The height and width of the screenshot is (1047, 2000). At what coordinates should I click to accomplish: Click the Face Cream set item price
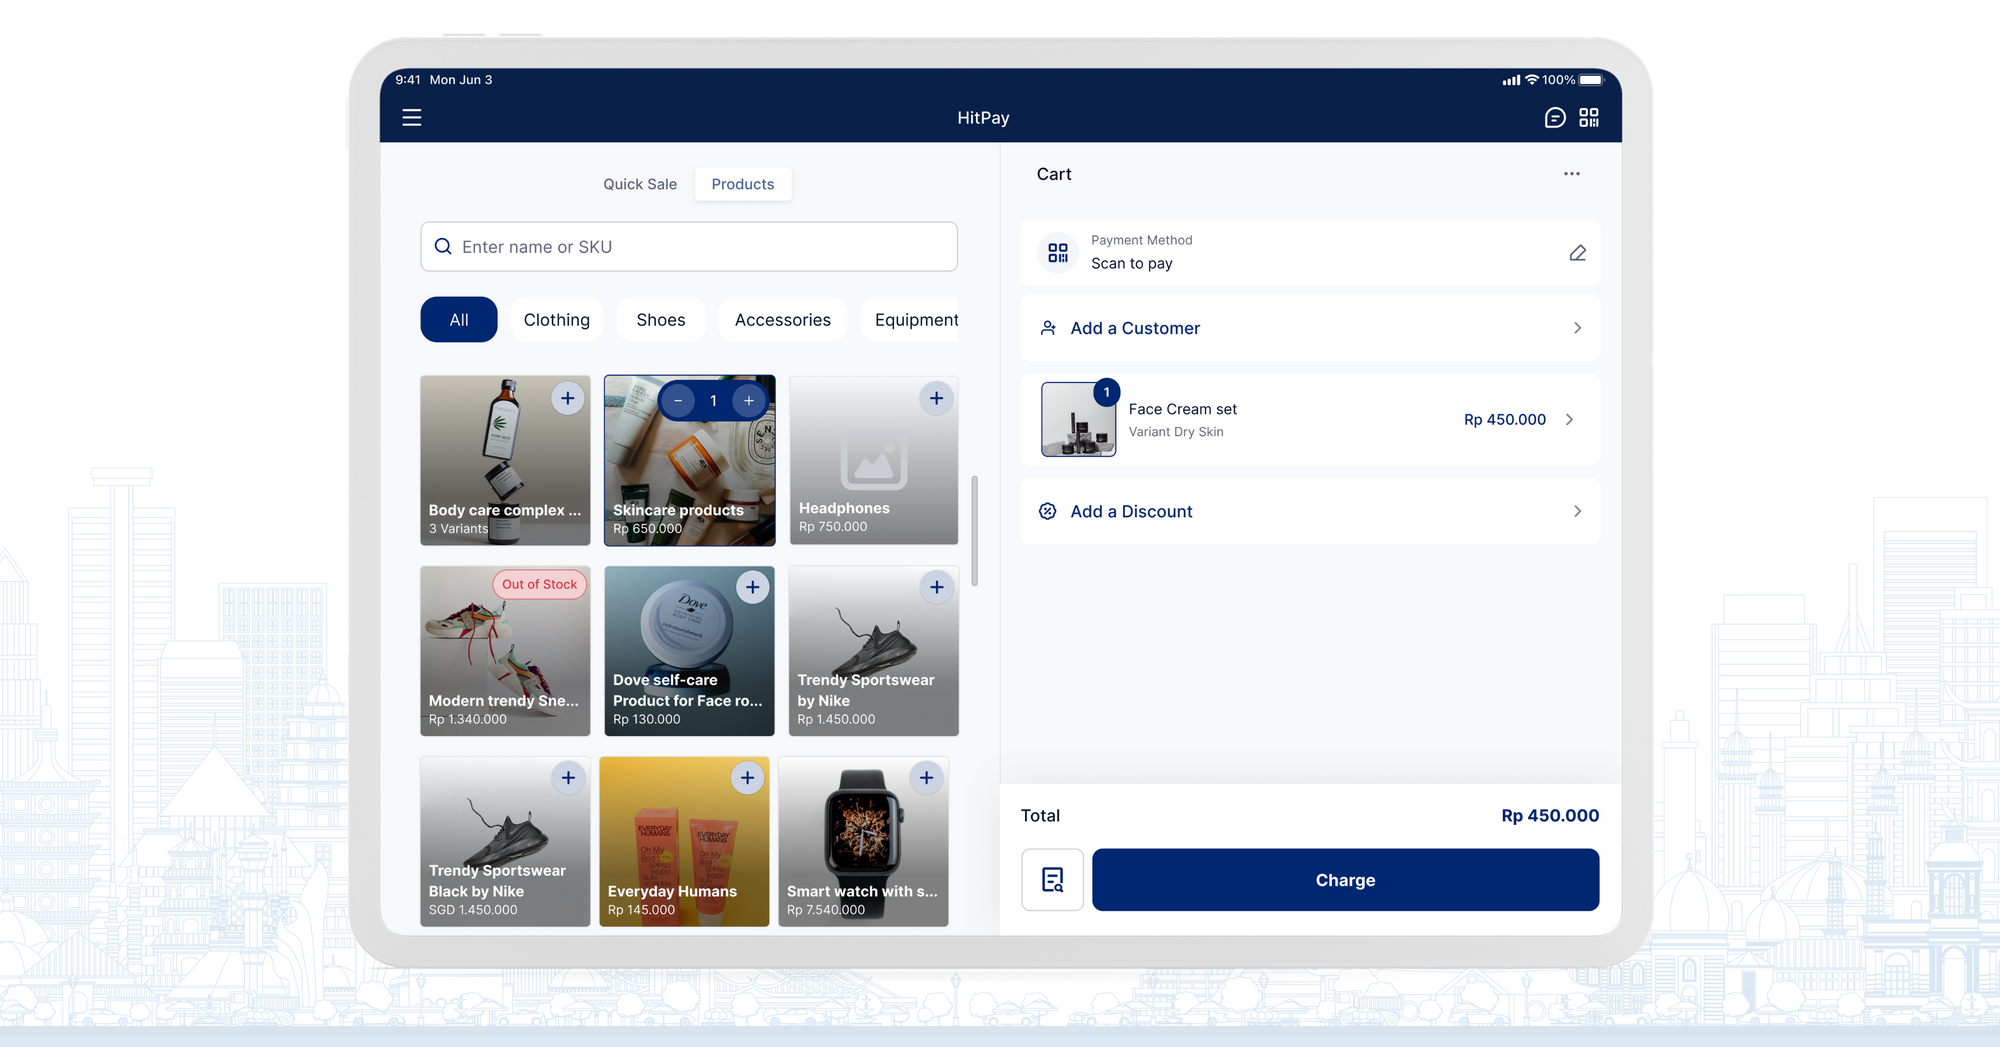[x=1505, y=420]
